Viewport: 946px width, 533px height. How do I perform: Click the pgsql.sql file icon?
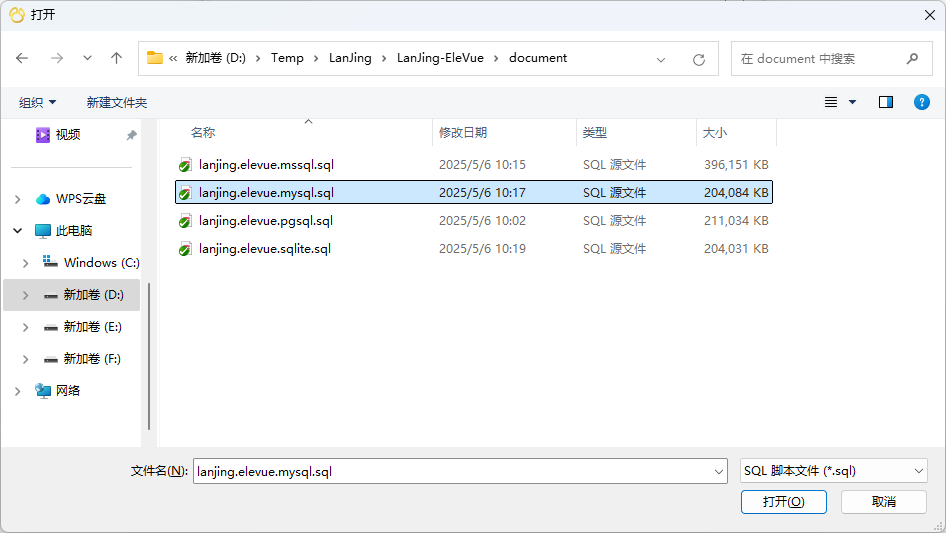[185, 221]
